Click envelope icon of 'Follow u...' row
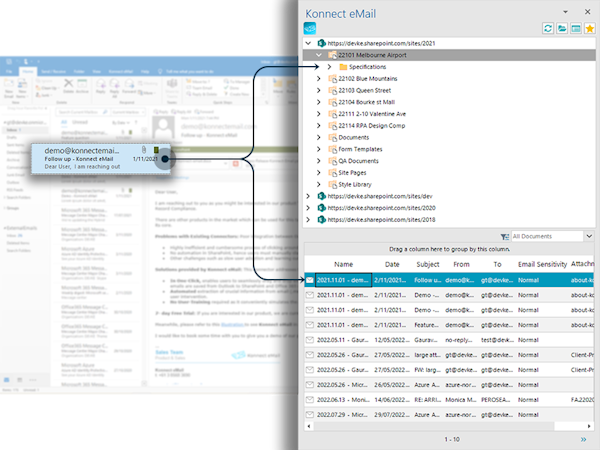The width and height of the screenshot is (600, 450). [310, 280]
